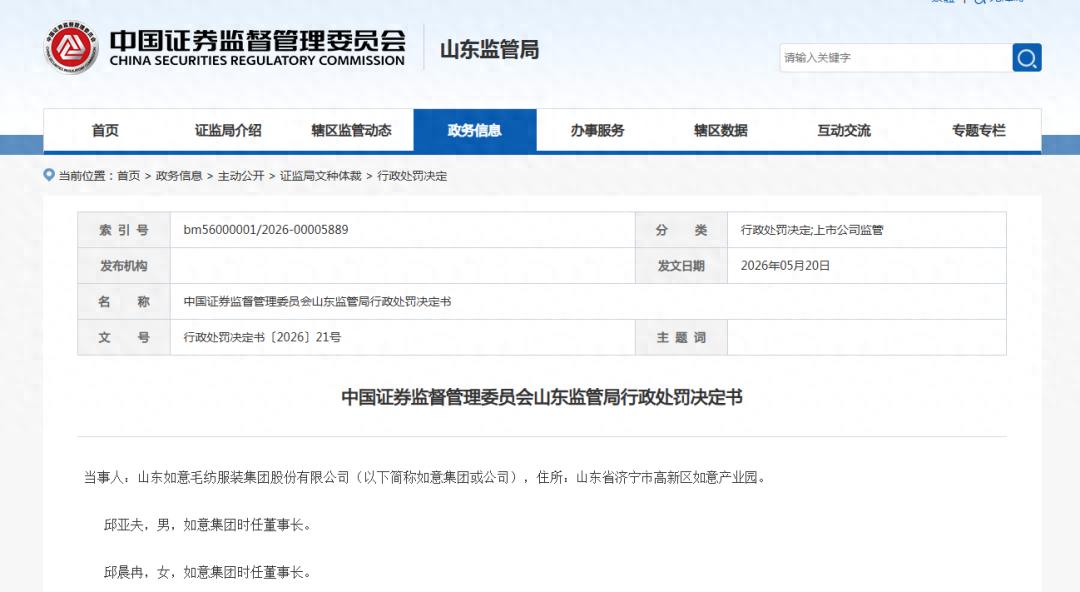Viewport: 1080px width, 592px height.
Task: Go to 政务信息 in the breadcrumb
Action: coord(179,176)
